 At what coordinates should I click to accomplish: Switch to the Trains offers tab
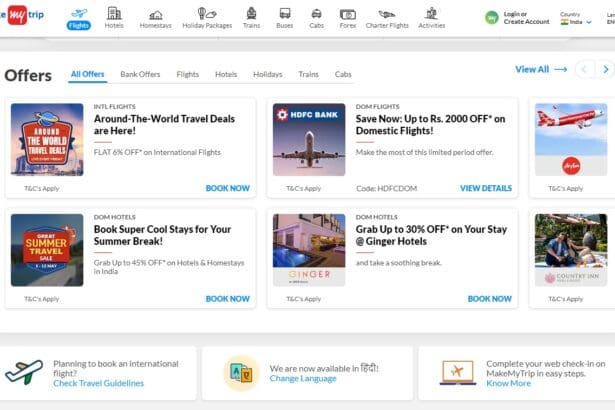tap(309, 74)
